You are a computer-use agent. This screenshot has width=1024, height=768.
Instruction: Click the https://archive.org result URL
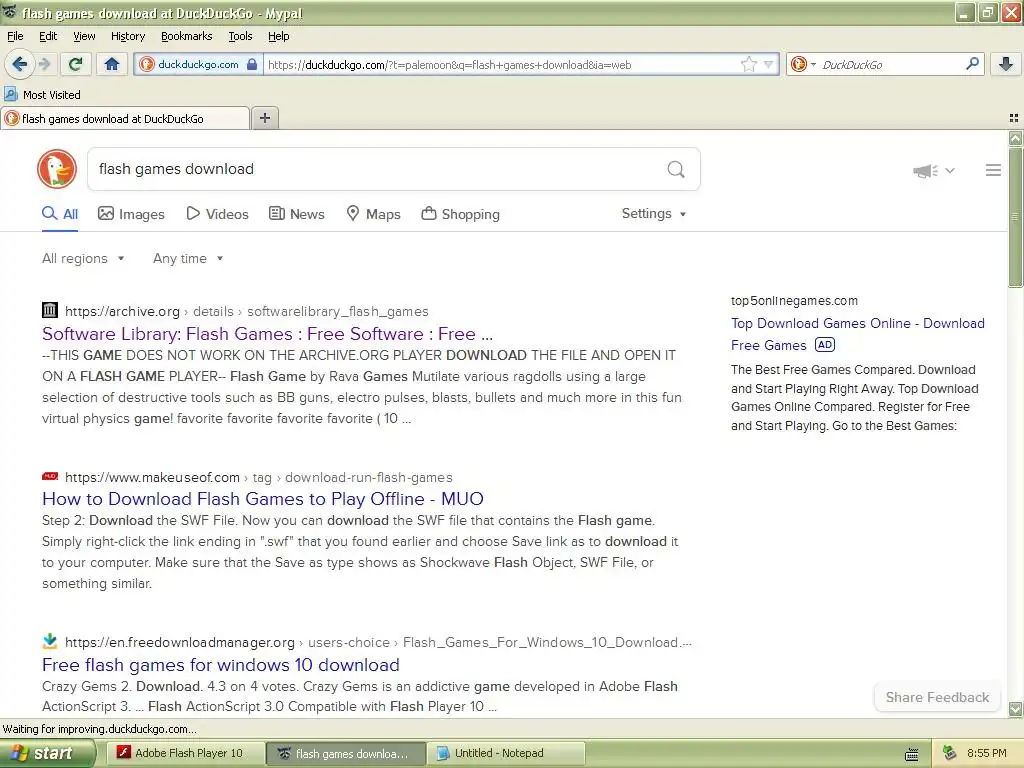tap(122, 312)
